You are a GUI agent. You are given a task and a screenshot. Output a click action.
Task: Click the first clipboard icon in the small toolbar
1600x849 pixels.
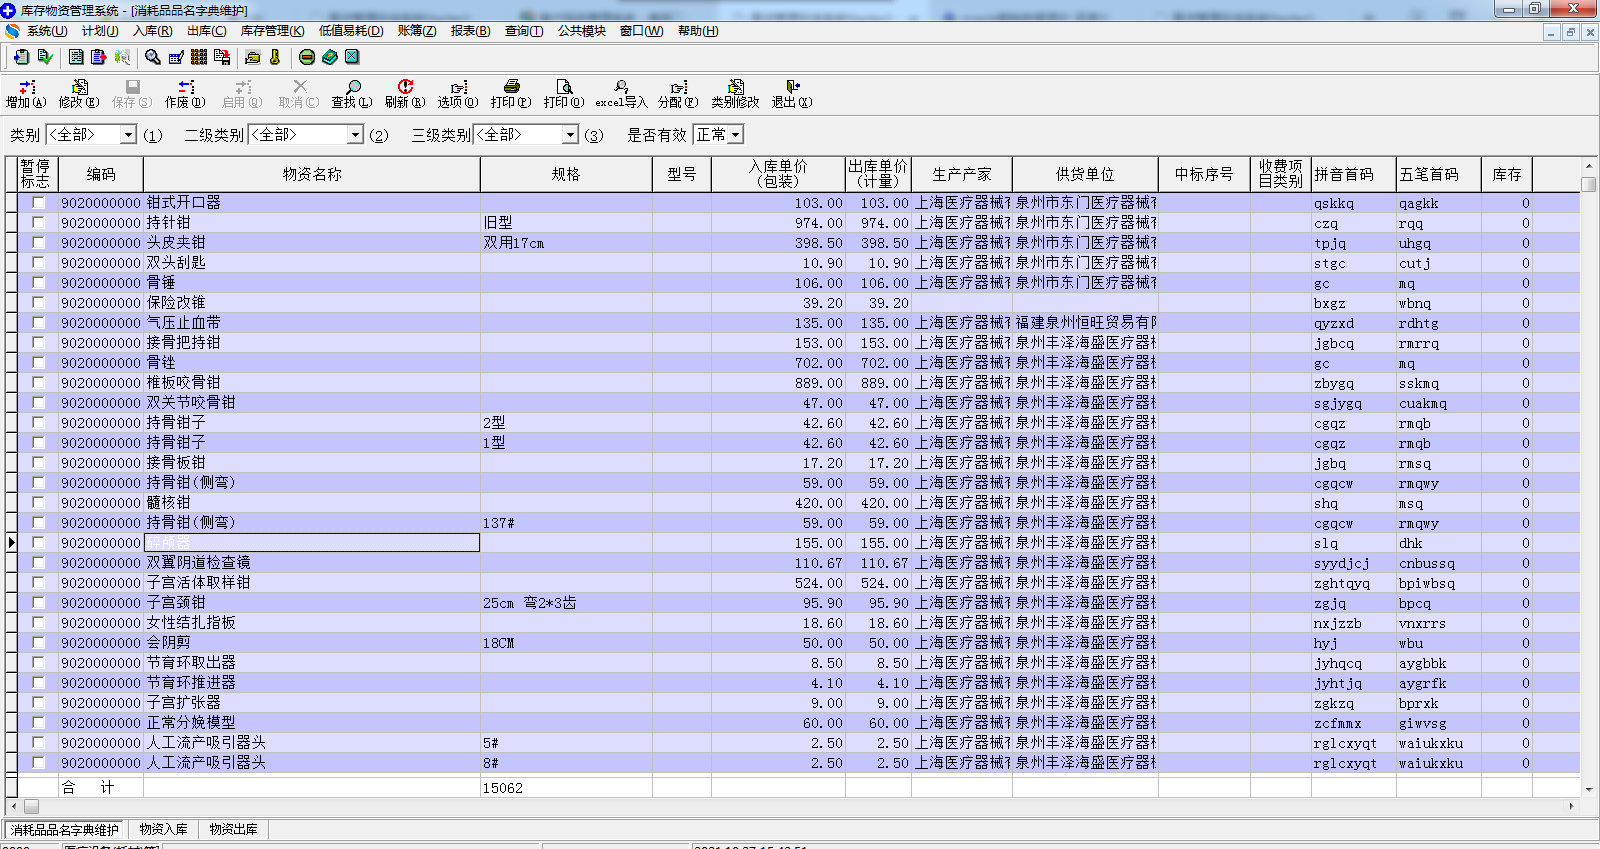click(21, 57)
